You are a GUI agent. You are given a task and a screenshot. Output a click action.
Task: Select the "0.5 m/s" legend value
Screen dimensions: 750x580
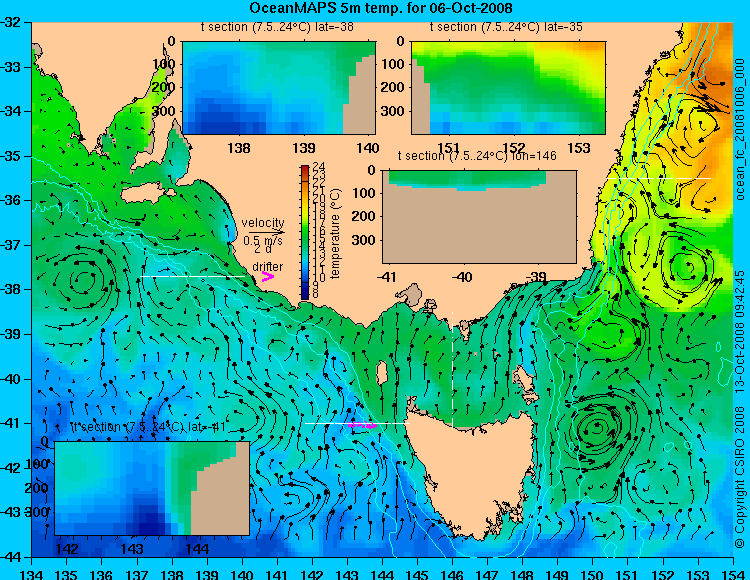tap(263, 241)
